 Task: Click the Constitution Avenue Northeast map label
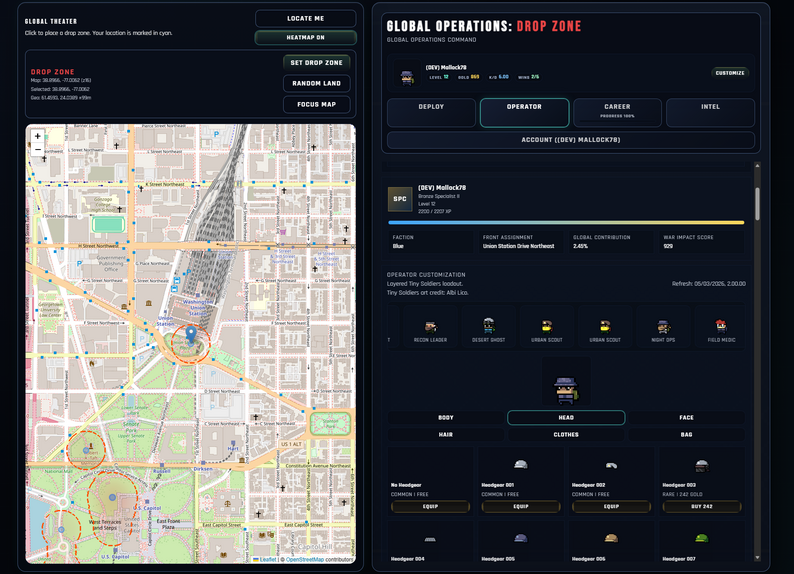tap(318, 465)
